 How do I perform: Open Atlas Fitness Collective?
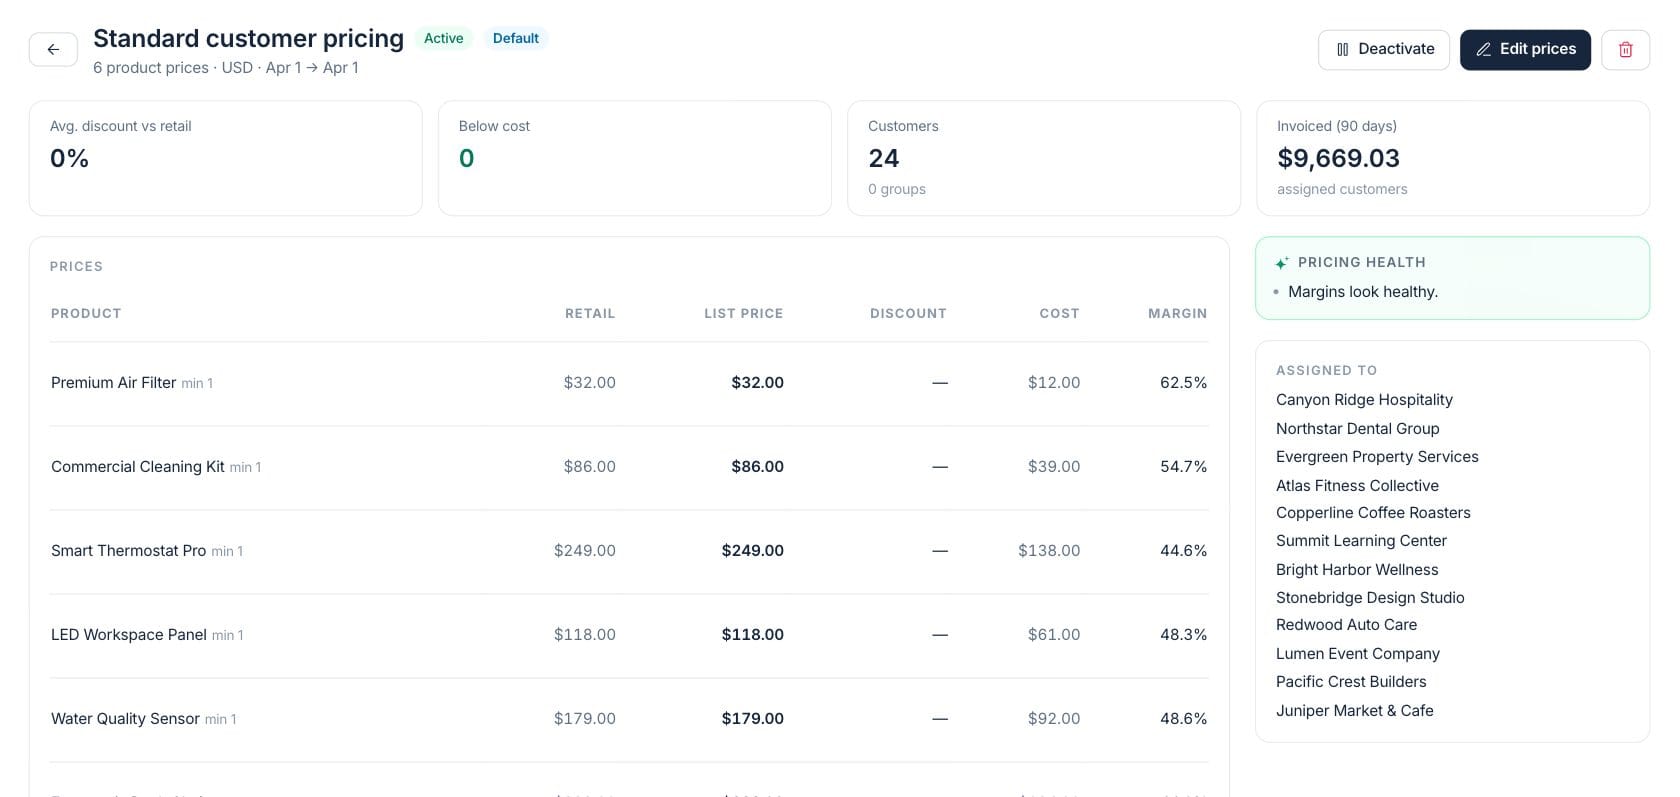click(1357, 485)
